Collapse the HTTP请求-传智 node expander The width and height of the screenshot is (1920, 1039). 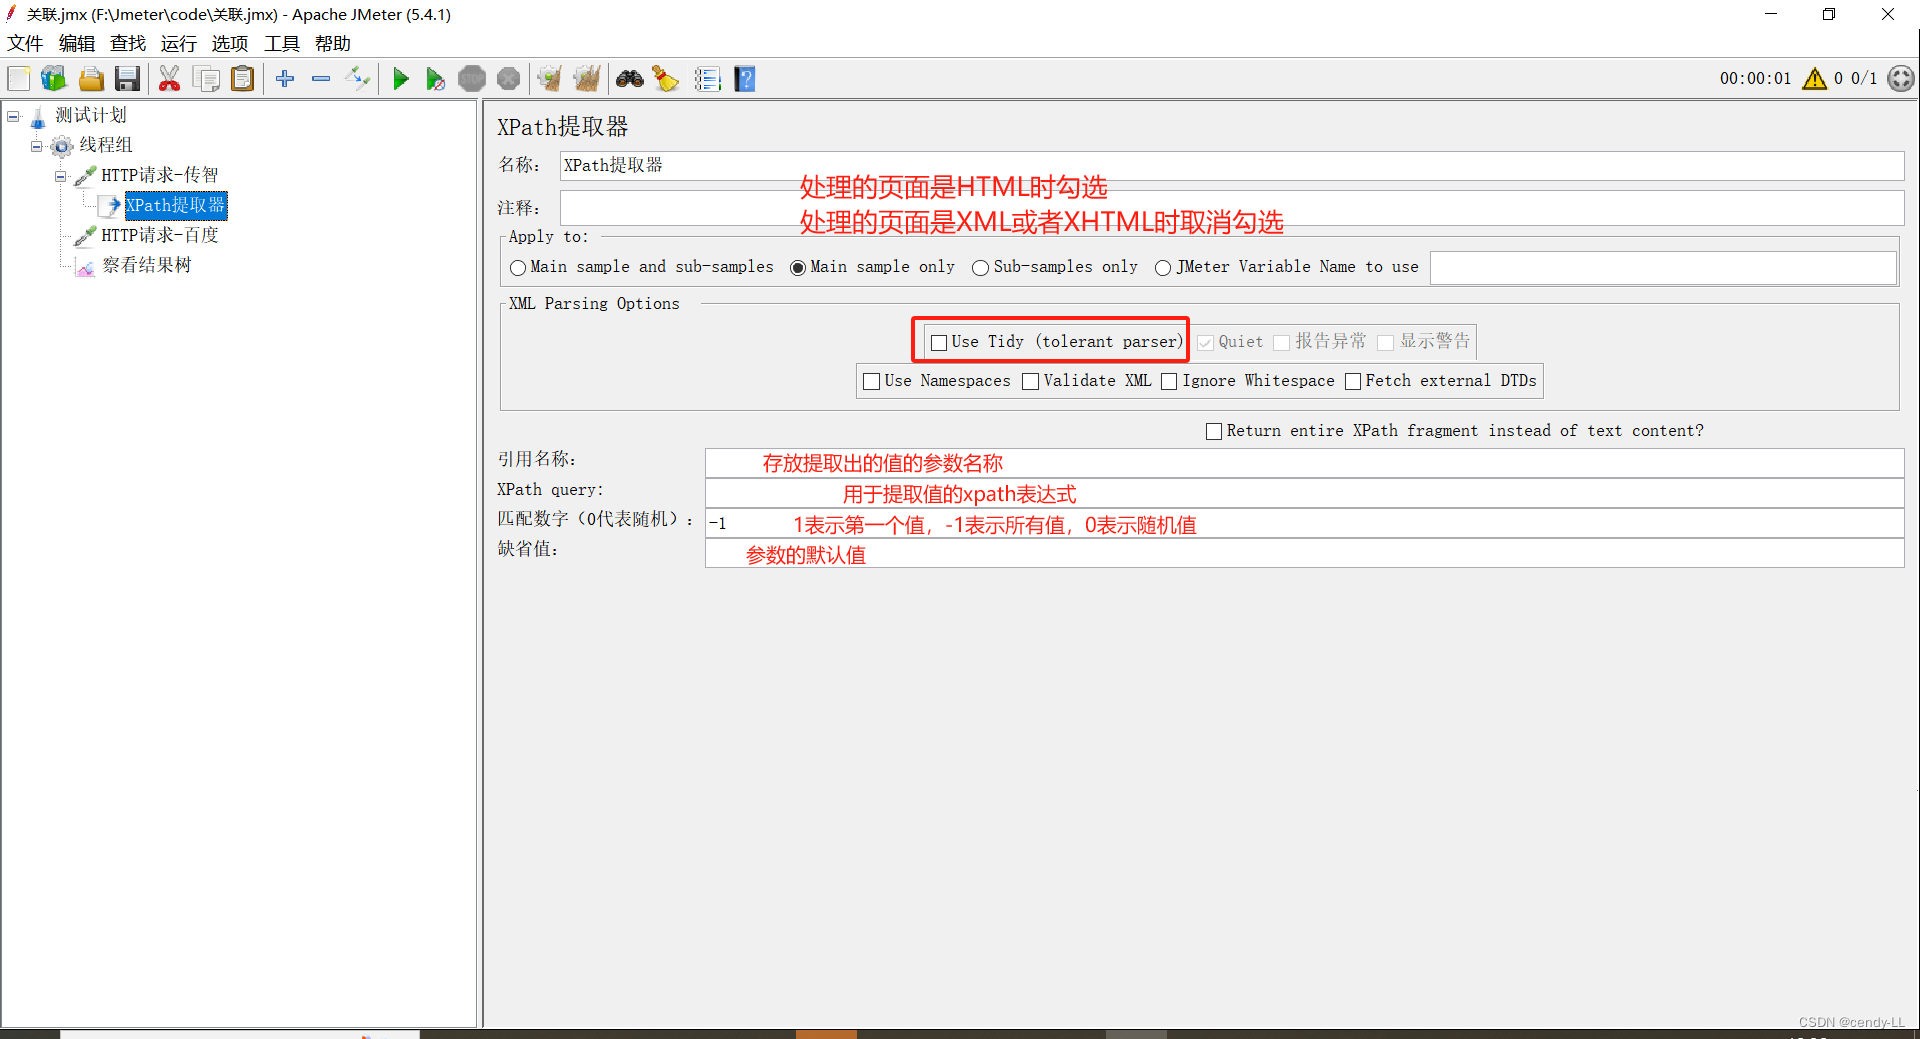click(x=61, y=176)
